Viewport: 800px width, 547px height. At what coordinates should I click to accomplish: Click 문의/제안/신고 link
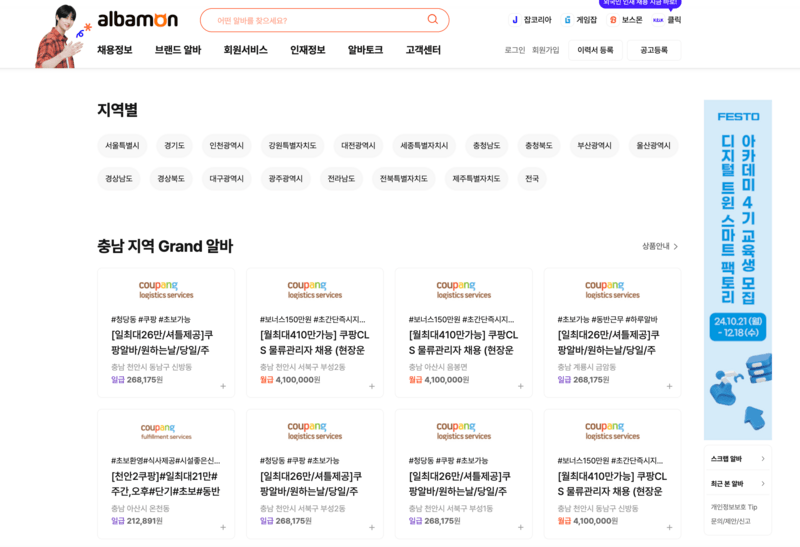point(730,521)
